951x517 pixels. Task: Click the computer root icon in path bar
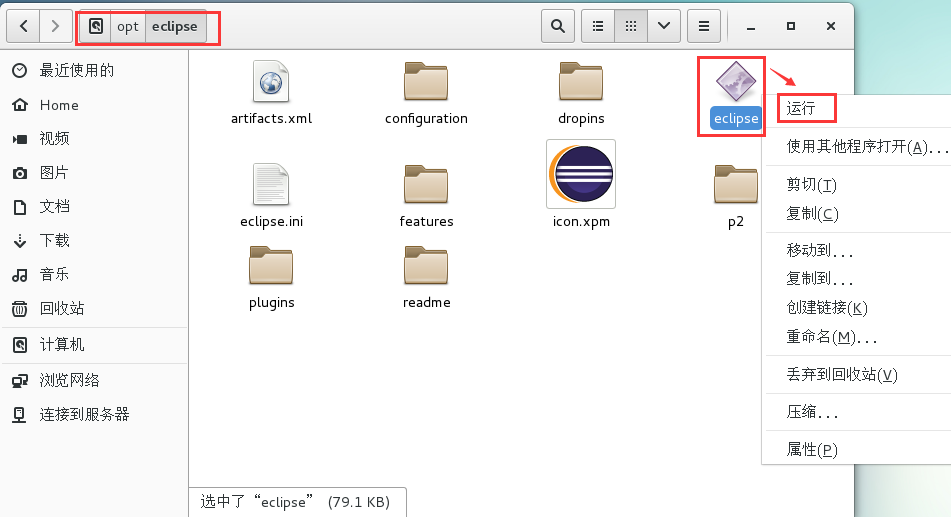pos(96,26)
